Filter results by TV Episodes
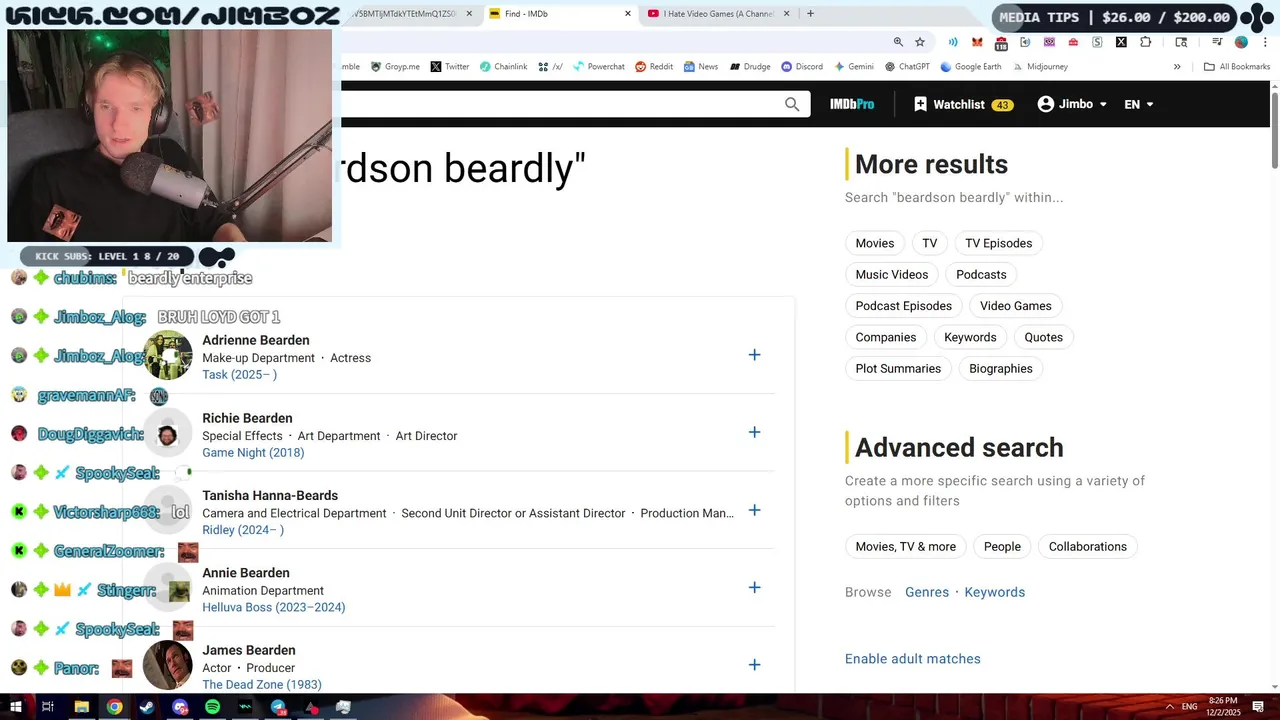Image resolution: width=1280 pixels, height=720 pixels. coord(998,243)
